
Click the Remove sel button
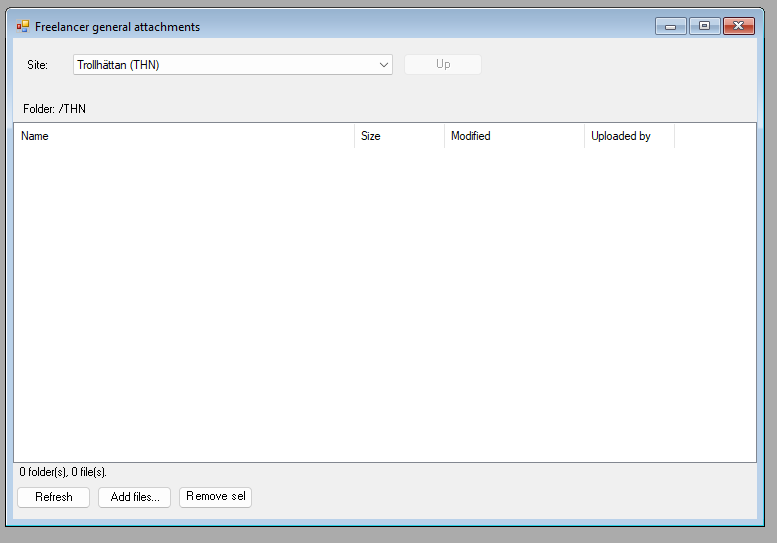pyautogui.click(x=216, y=496)
